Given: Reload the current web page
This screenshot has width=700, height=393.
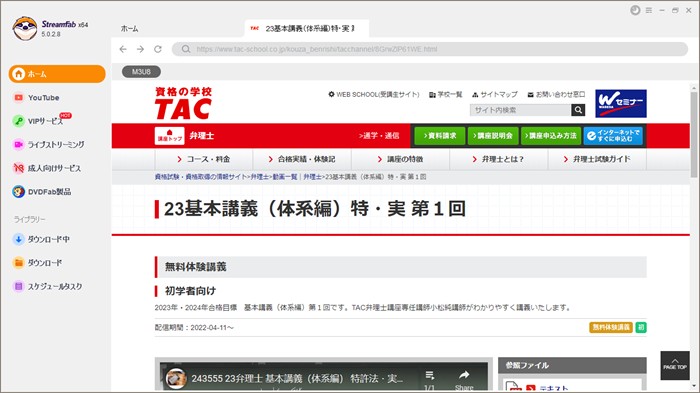Looking at the screenshot, I should click(158, 49).
